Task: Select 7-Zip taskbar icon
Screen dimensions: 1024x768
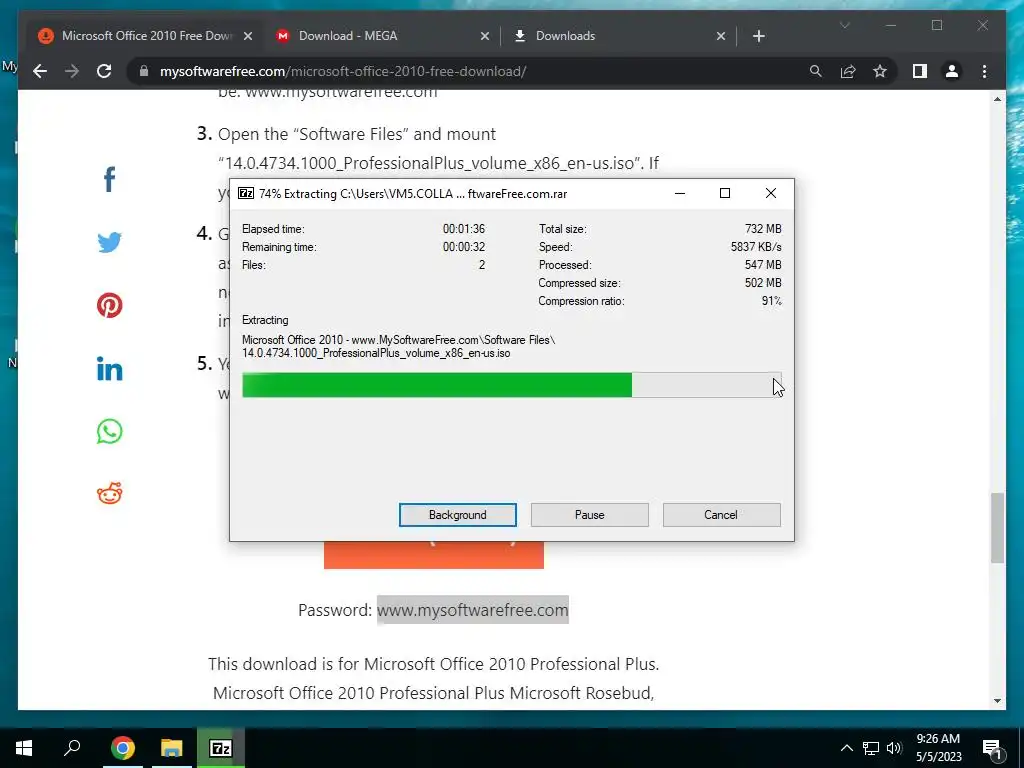Action: point(221,748)
